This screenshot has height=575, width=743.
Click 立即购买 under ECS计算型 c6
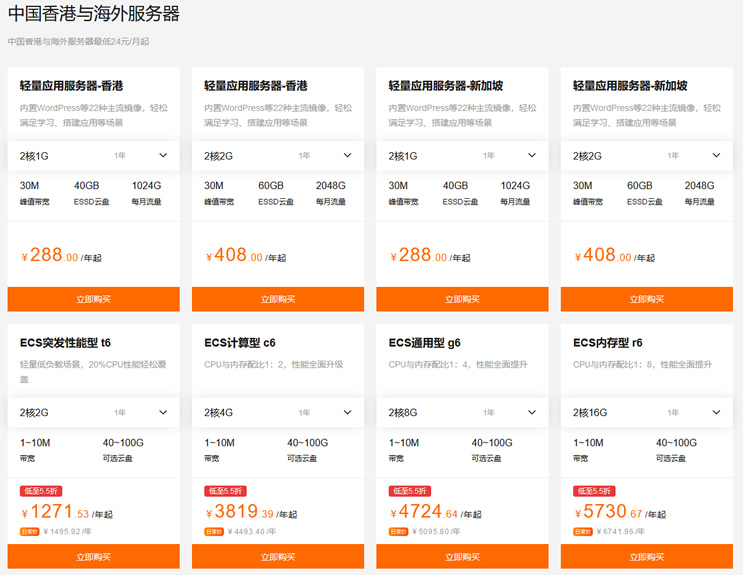click(x=278, y=556)
